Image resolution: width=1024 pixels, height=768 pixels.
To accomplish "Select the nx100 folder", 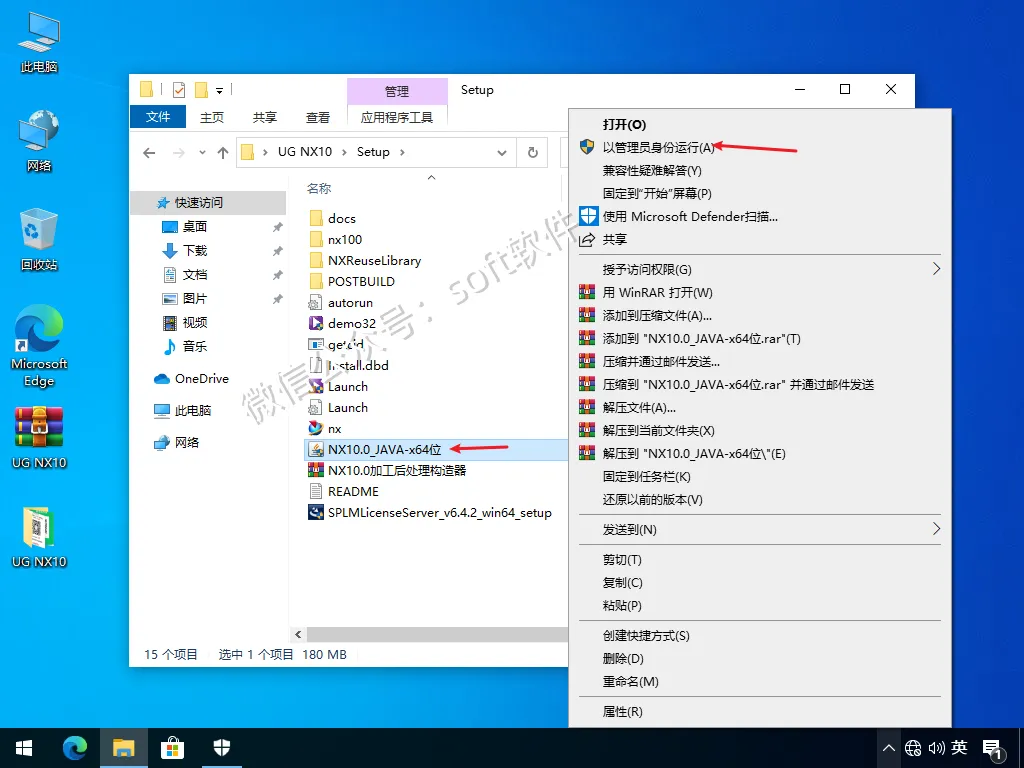I will (345, 239).
